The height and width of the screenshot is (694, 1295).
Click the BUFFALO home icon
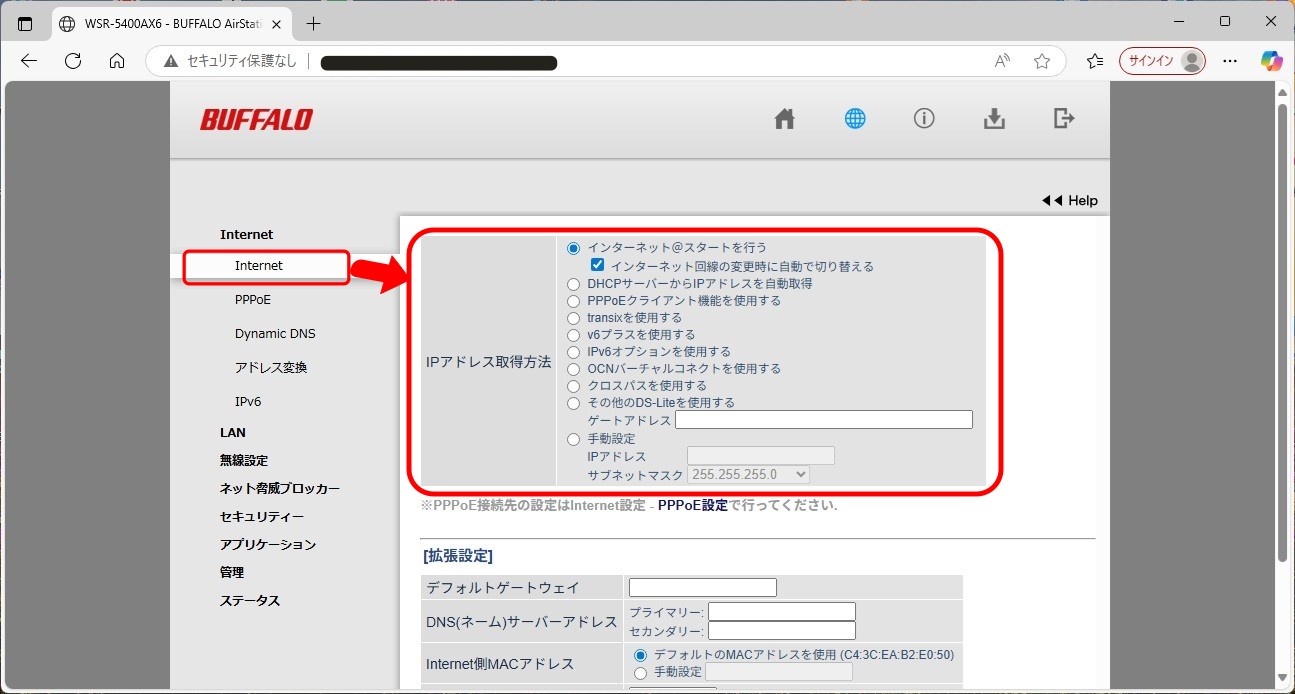[784, 119]
